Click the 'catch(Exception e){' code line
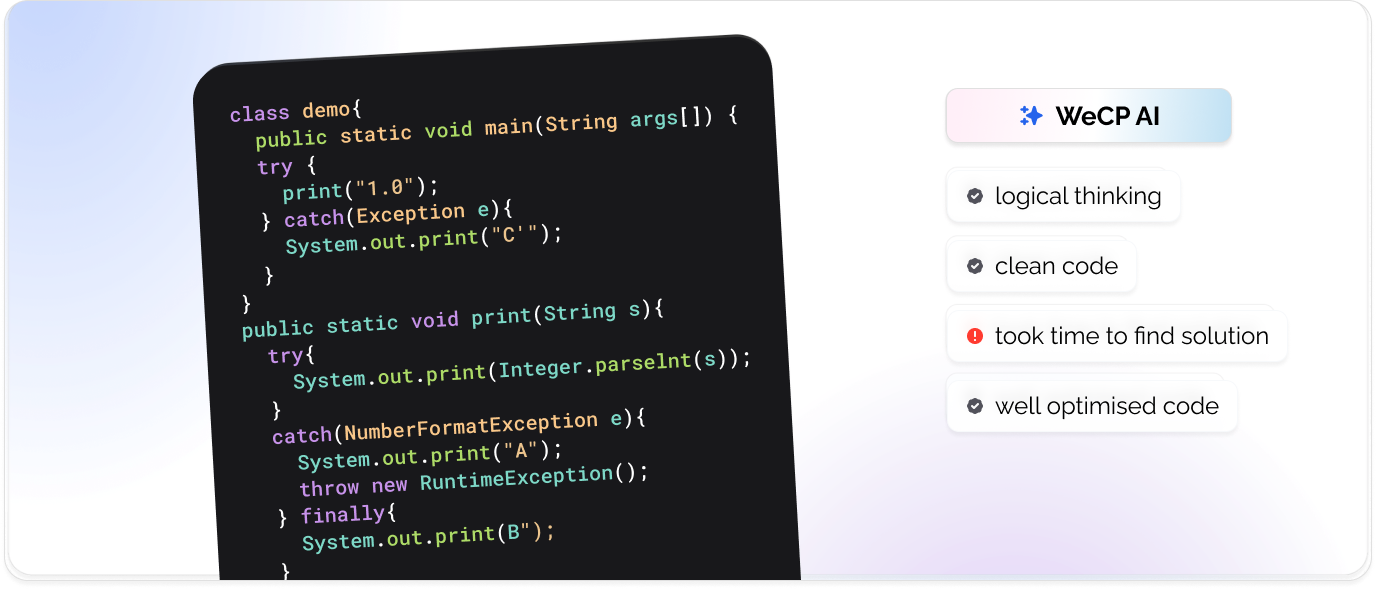The height and width of the screenshot is (589, 1376). click(x=387, y=216)
